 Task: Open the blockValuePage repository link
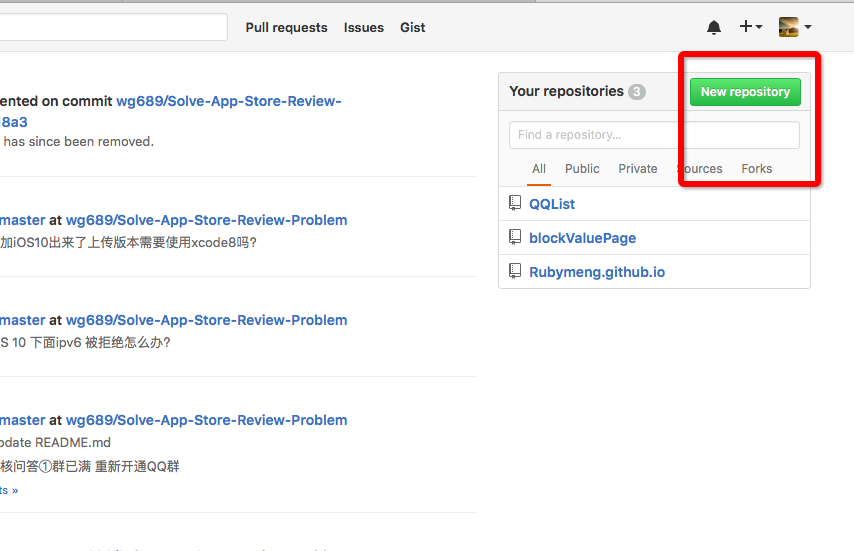[583, 238]
